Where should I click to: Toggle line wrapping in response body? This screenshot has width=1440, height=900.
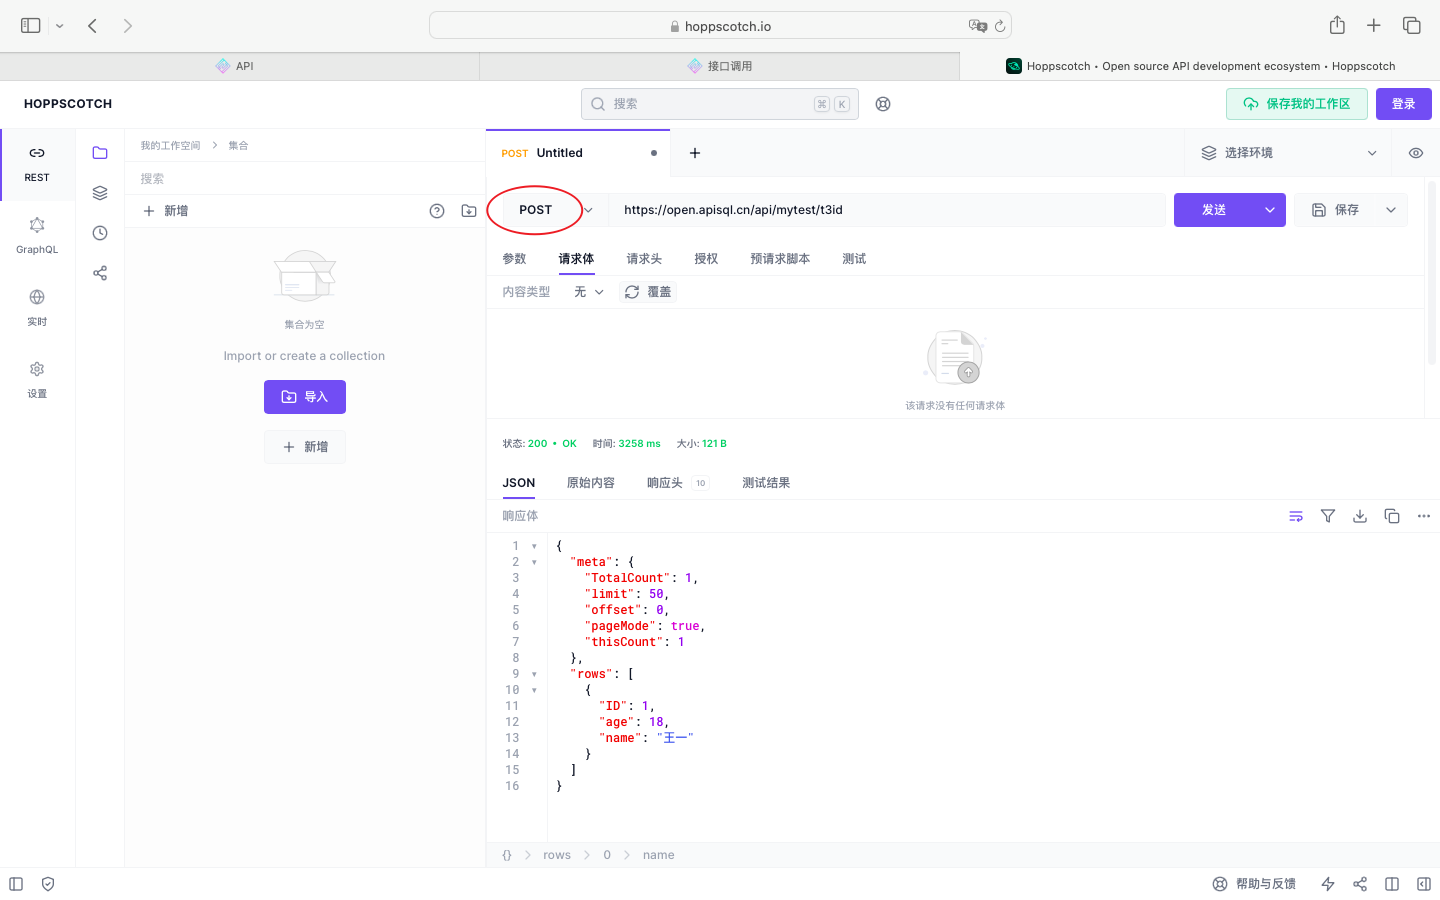click(x=1296, y=516)
